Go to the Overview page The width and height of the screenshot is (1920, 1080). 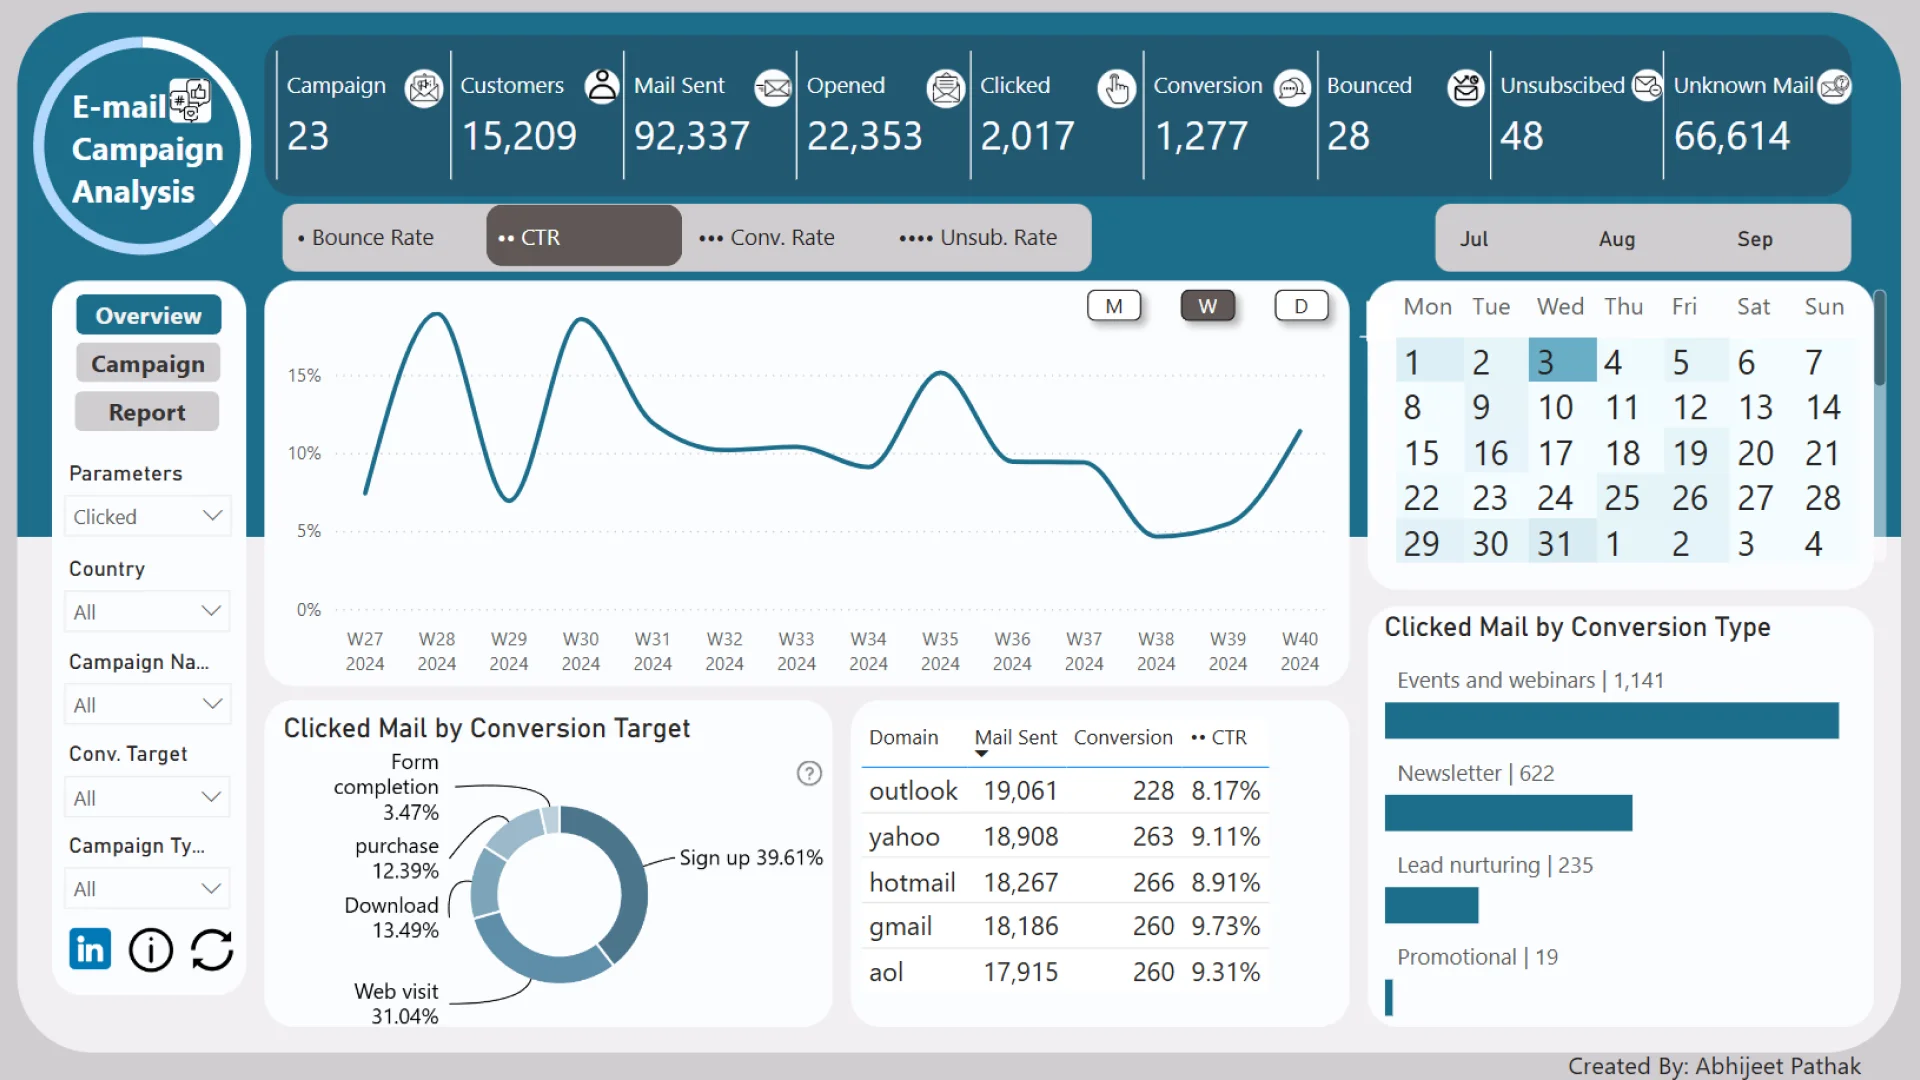coord(148,315)
